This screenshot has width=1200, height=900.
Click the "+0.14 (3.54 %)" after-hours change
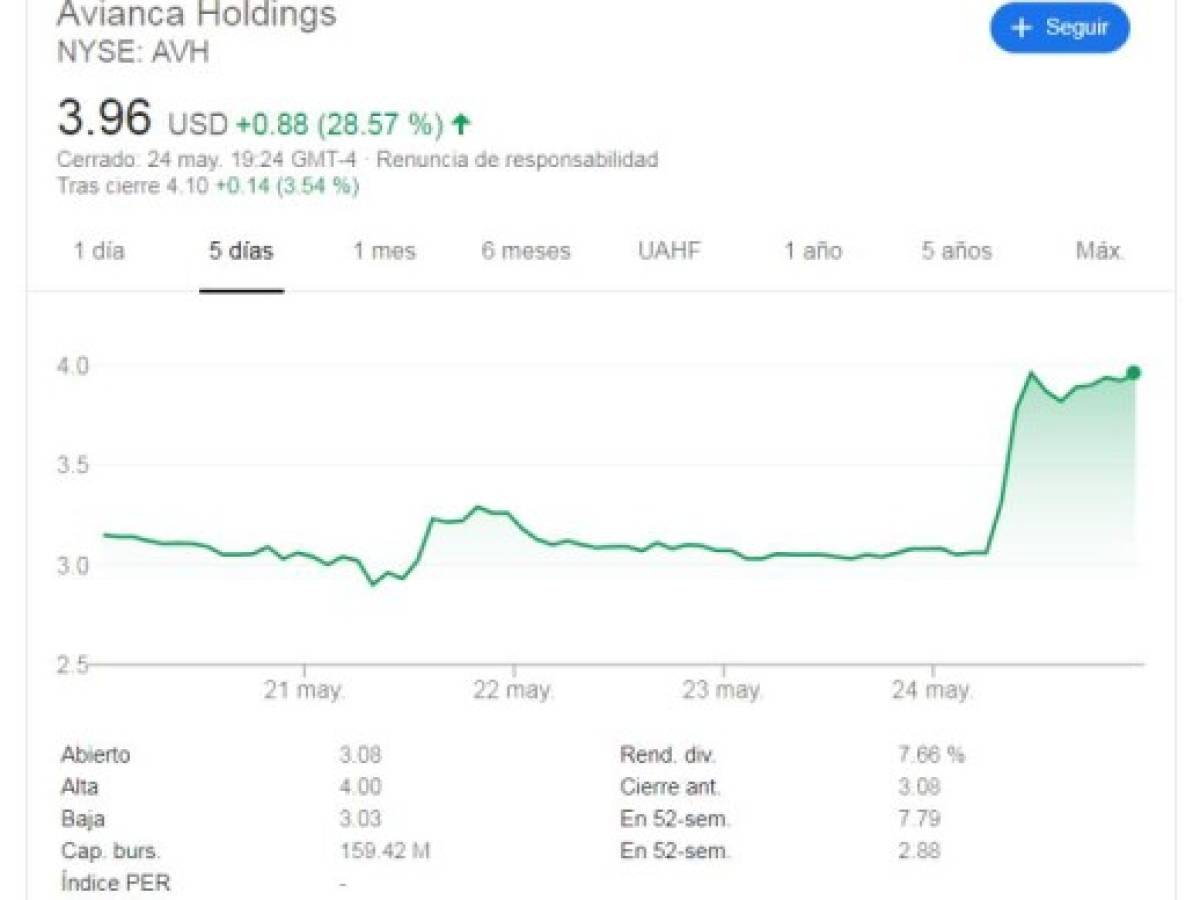tap(286, 185)
